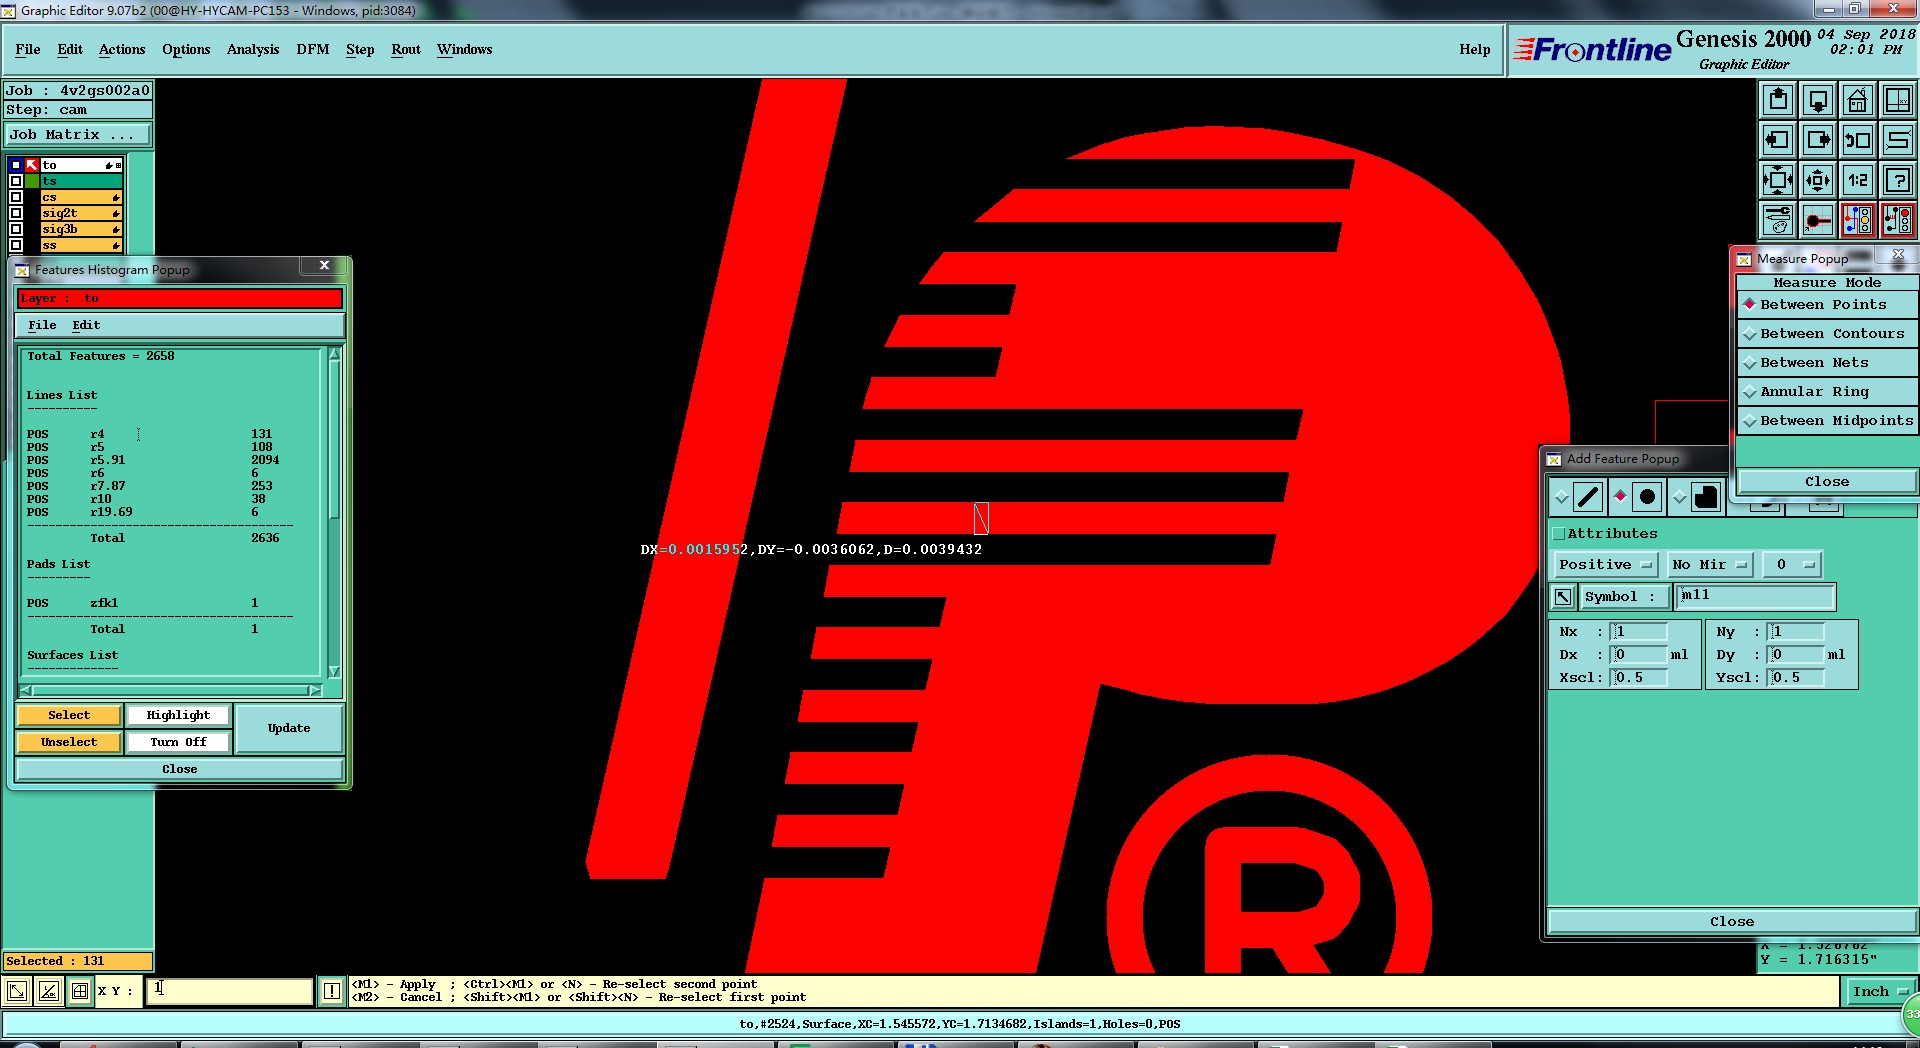
Task: Select Annular Ring measure mode
Action: pyautogui.click(x=1828, y=392)
